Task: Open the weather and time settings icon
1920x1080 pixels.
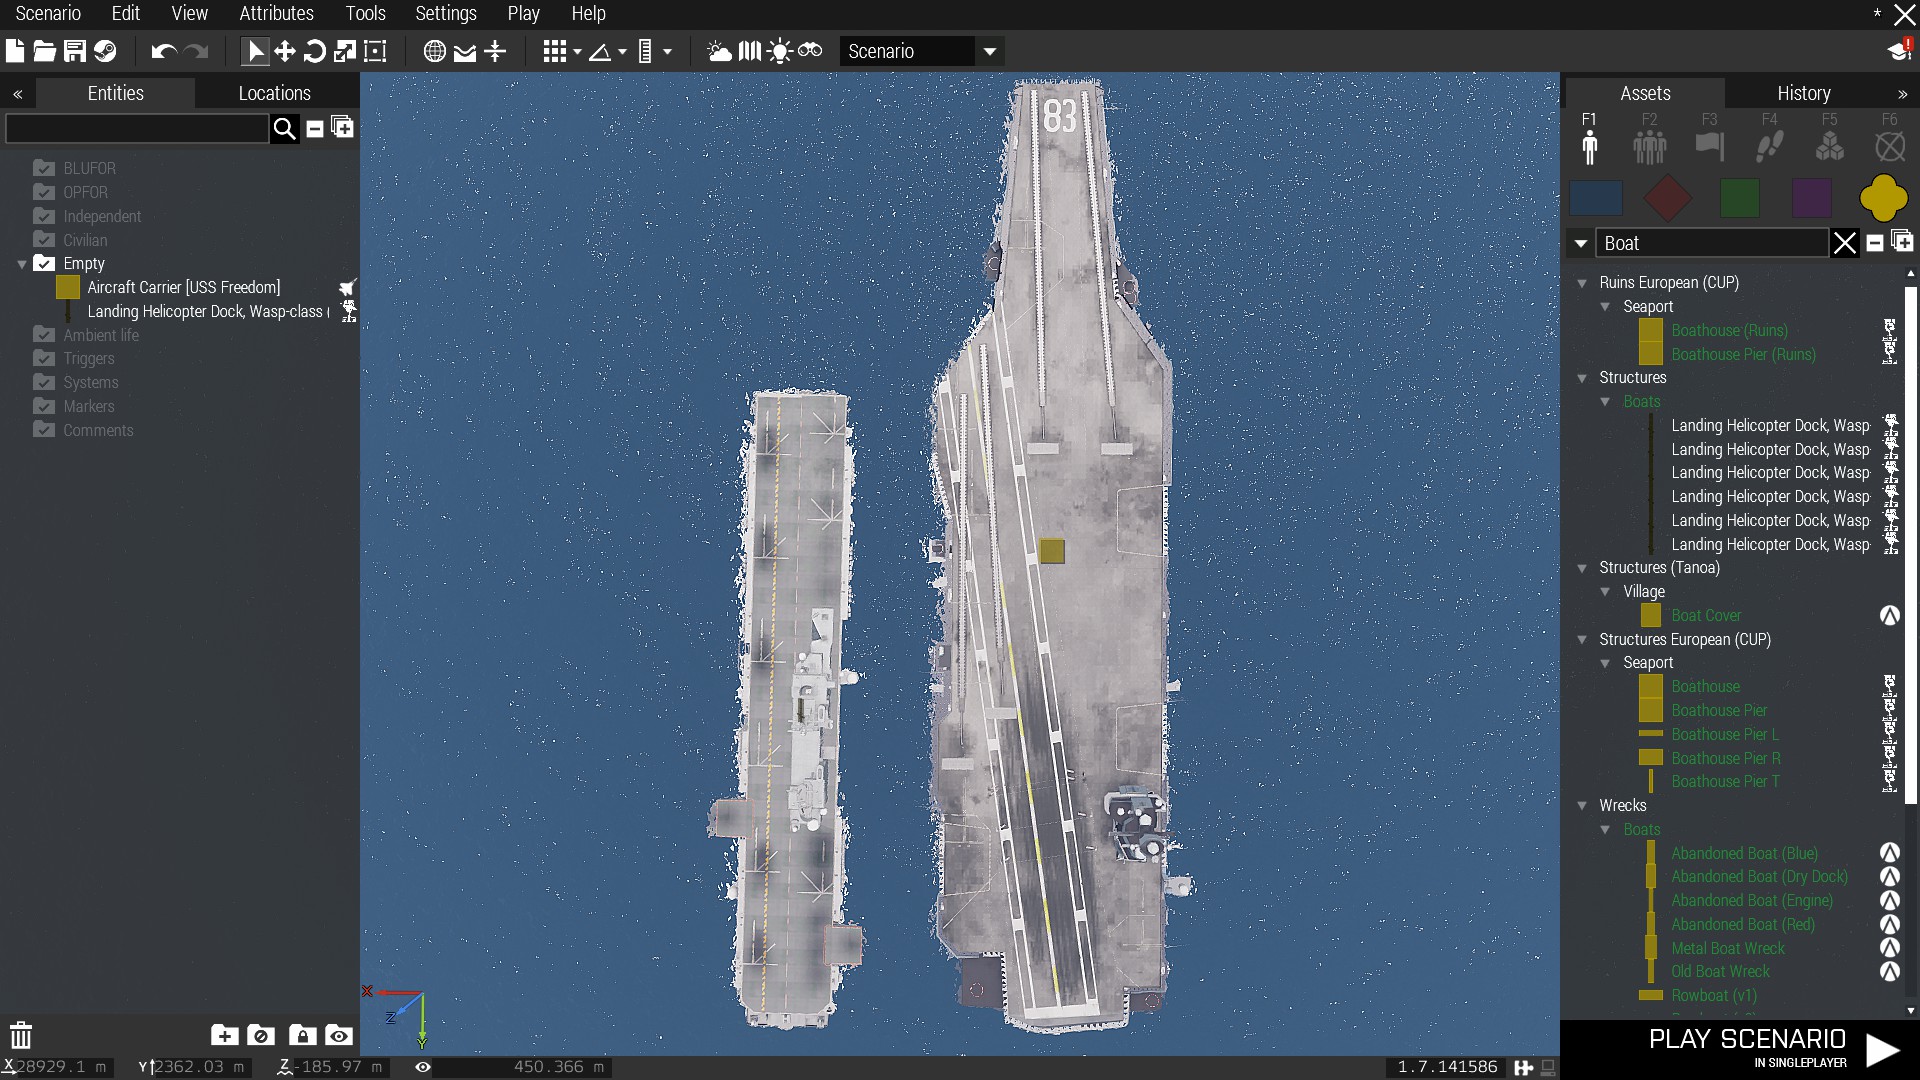Action: tap(719, 51)
